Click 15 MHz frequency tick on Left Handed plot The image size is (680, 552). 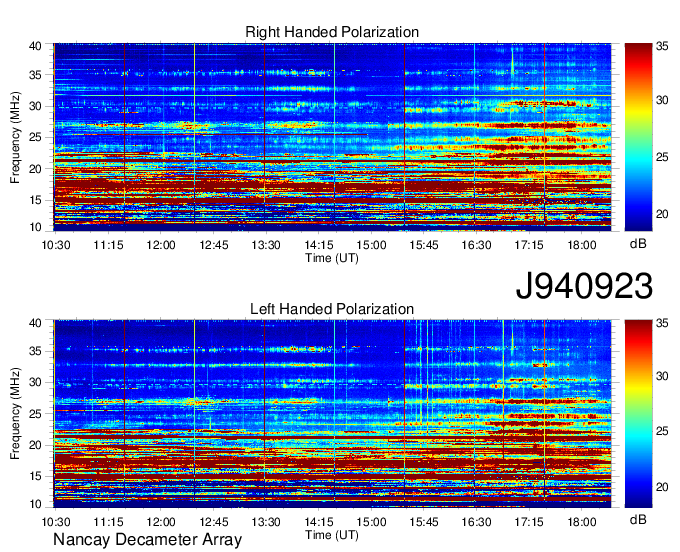pyautogui.click(x=35, y=477)
